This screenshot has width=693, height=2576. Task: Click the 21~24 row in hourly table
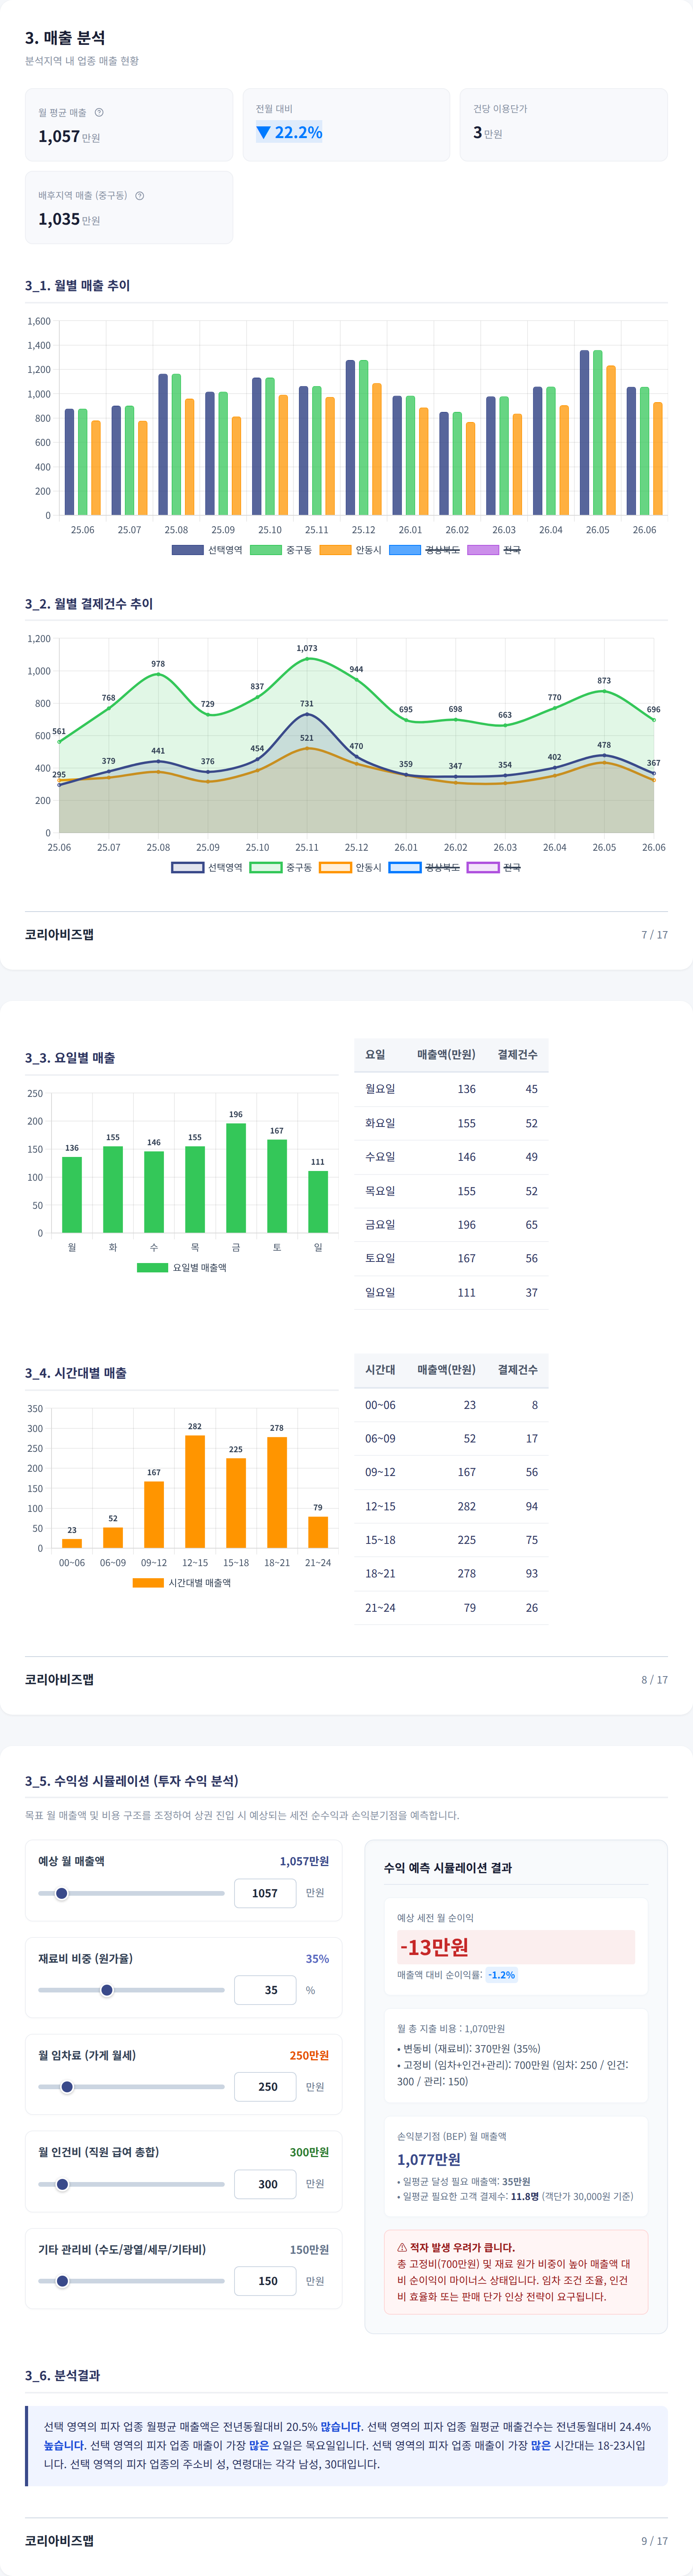451,1607
